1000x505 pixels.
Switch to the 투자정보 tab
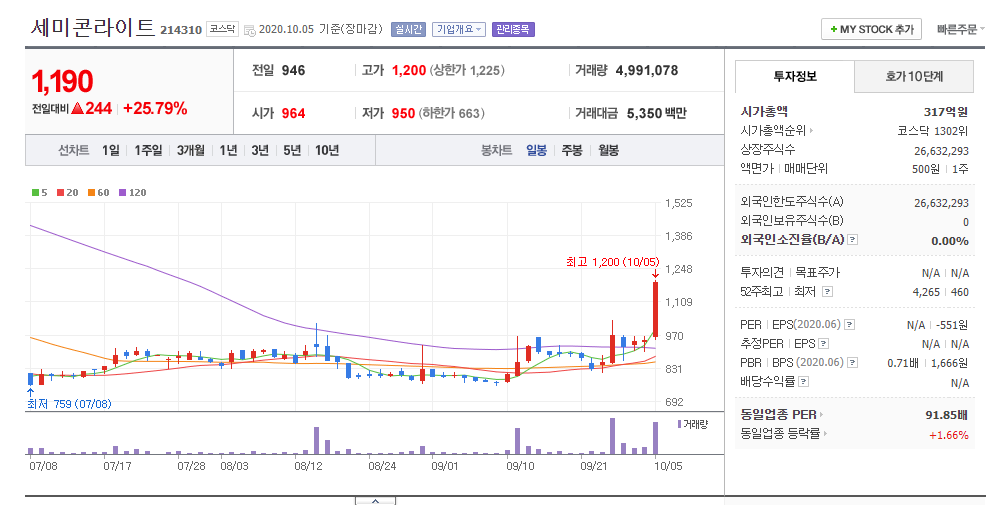point(795,77)
